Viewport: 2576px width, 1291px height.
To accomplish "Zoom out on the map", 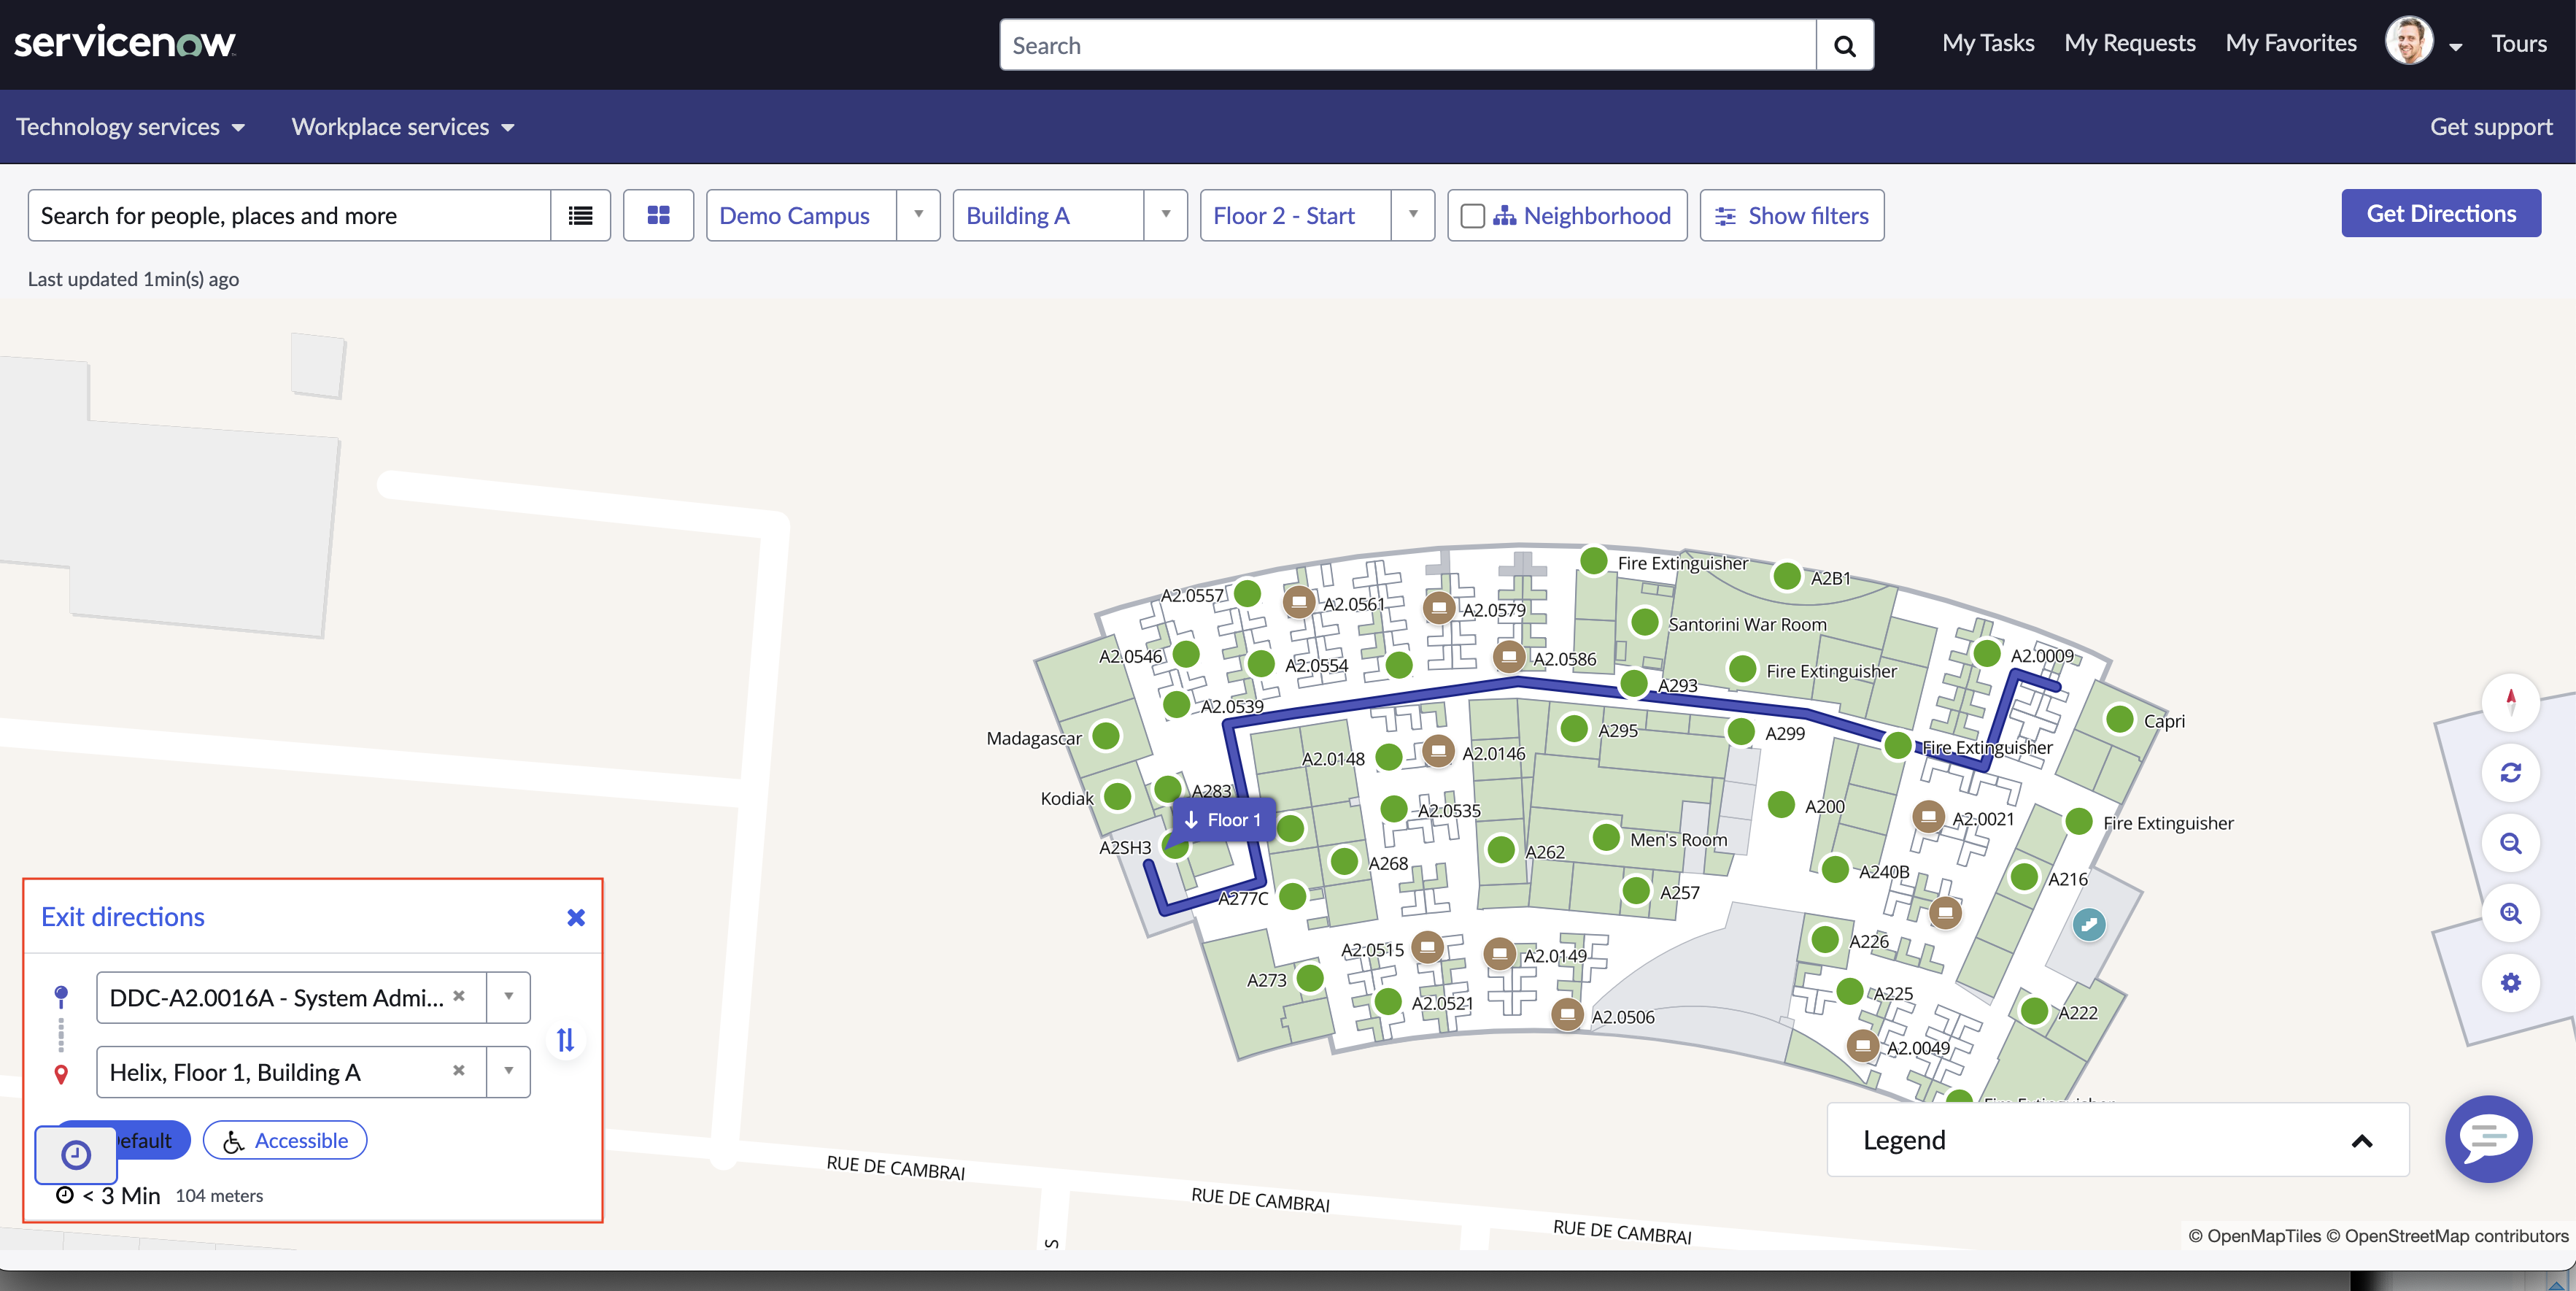I will [x=2510, y=842].
